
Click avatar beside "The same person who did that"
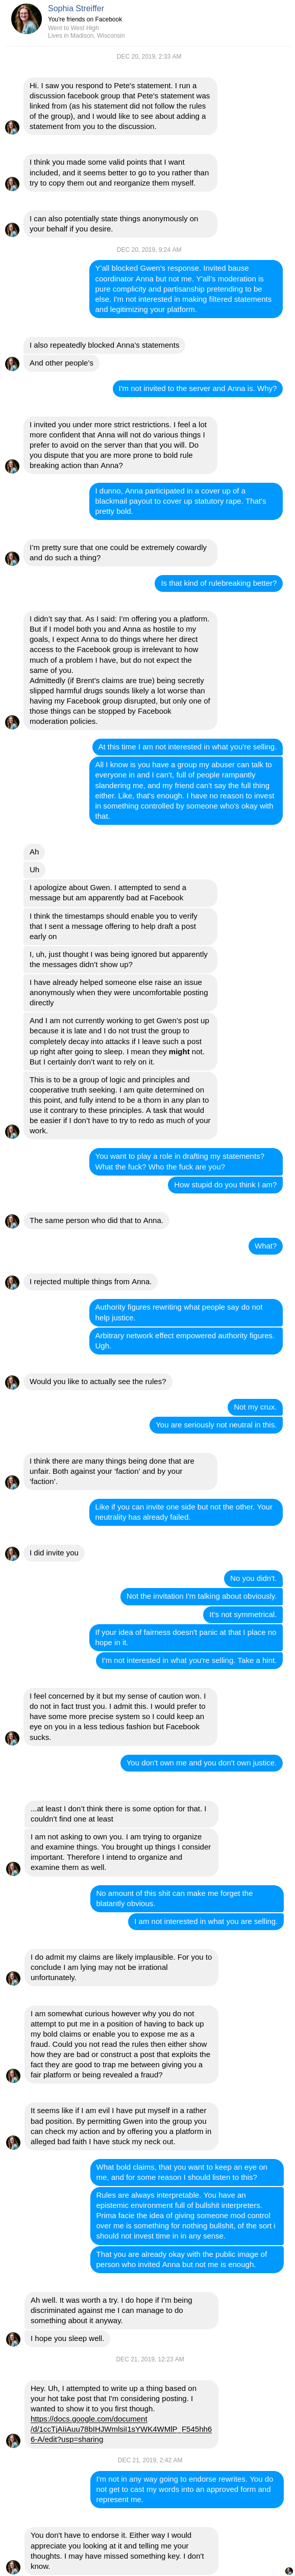click(x=12, y=1221)
